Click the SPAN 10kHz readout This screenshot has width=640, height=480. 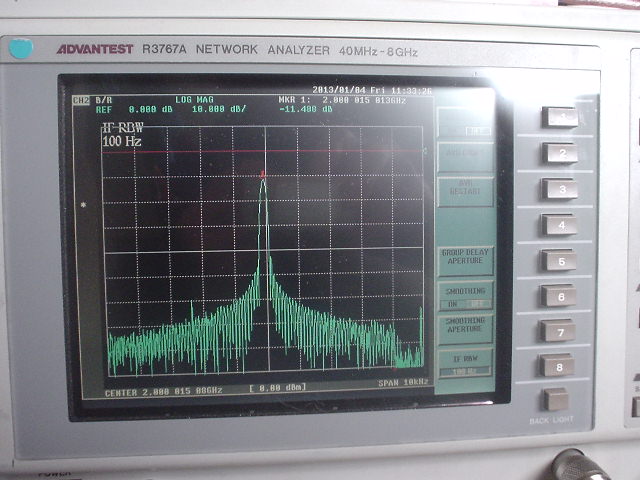pyautogui.click(x=403, y=382)
